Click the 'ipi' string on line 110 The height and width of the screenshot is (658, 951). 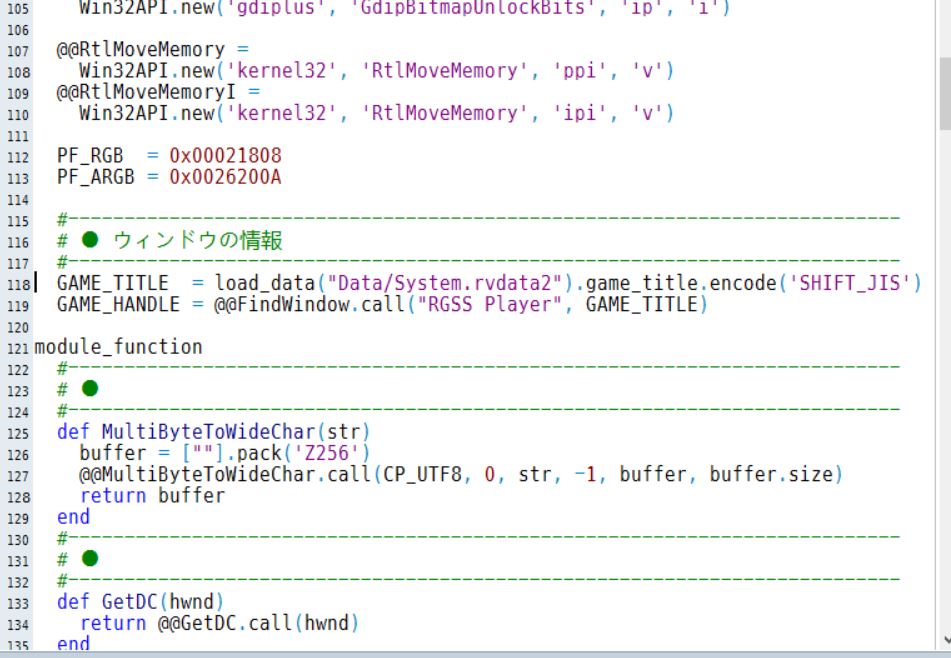[580, 113]
